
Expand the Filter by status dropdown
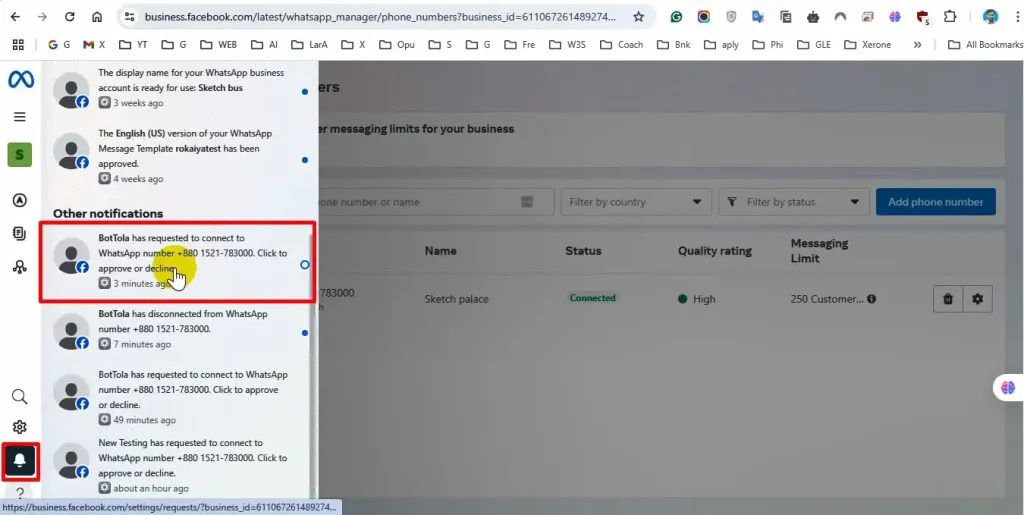[x=792, y=202]
